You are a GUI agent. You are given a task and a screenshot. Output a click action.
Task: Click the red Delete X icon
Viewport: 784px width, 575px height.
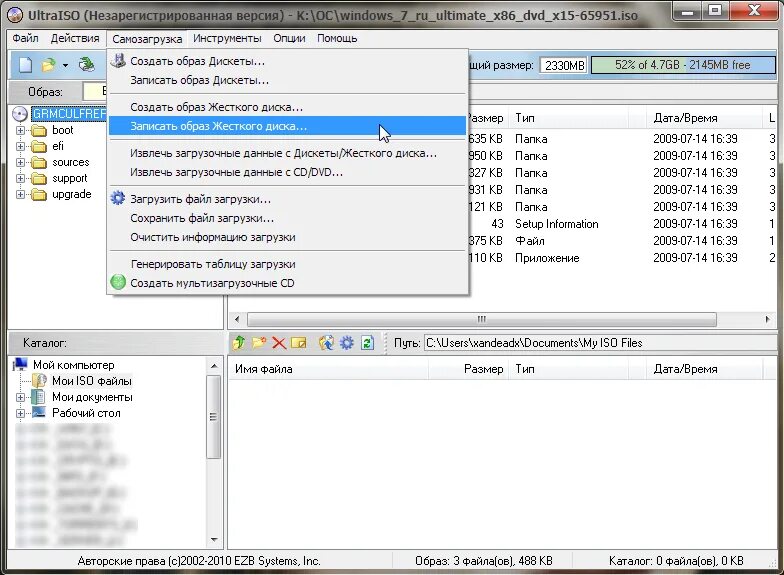click(279, 343)
